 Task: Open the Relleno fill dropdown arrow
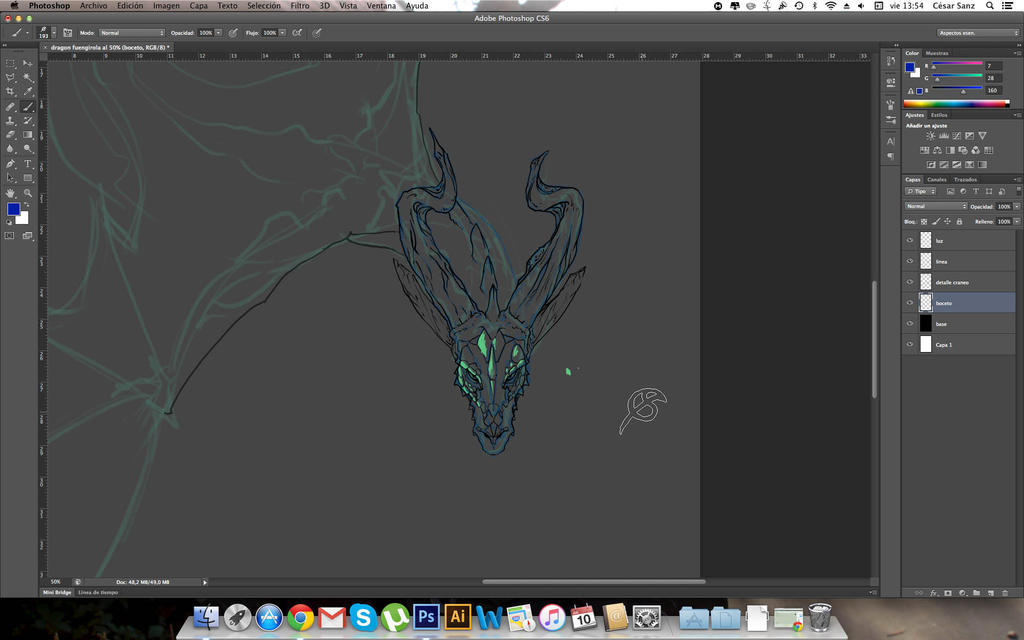click(1016, 222)
